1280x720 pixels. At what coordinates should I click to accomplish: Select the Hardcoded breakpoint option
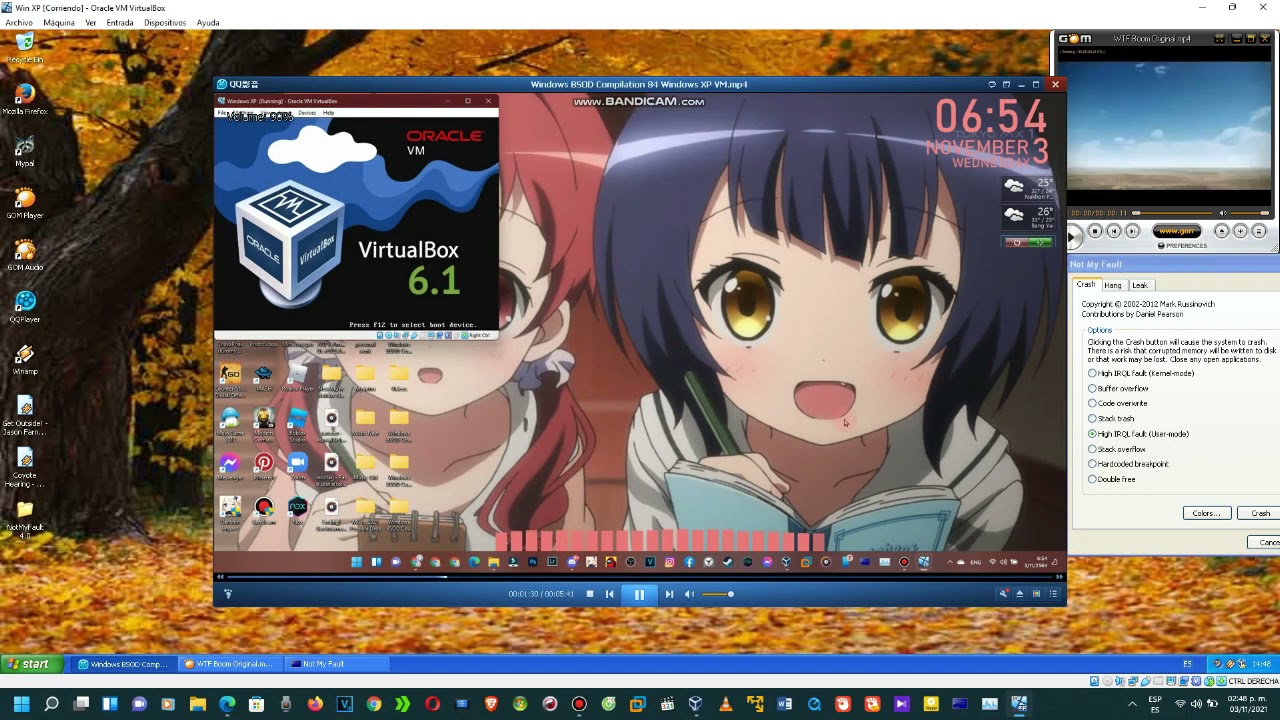coord(1129,464)
